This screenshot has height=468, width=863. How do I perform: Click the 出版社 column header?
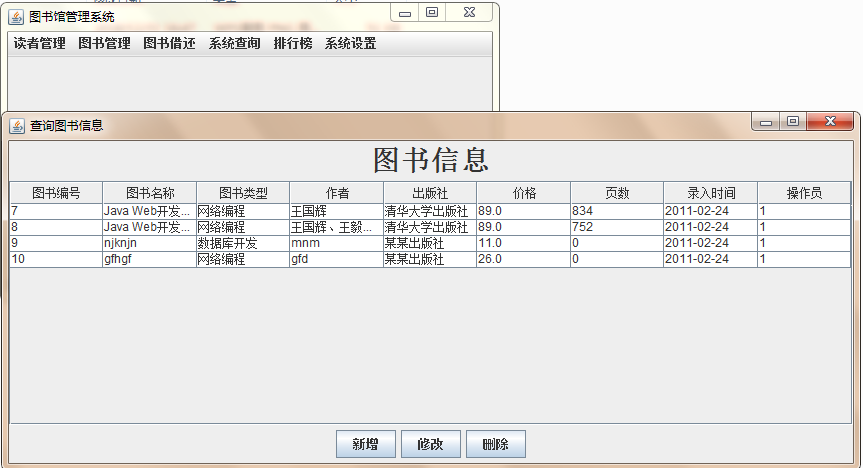click(430, 193)
